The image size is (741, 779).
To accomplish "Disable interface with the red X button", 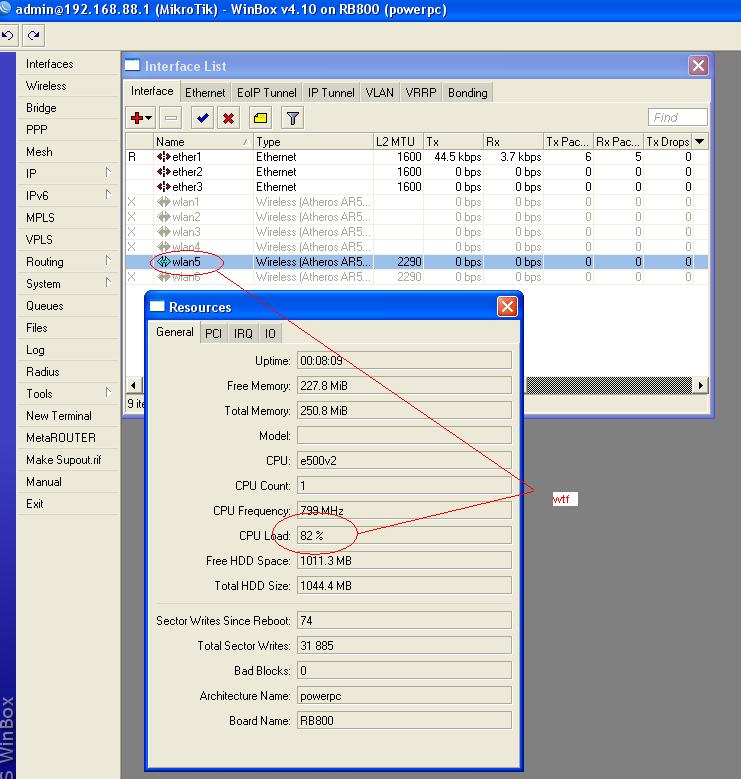I will tap(229, 118).
